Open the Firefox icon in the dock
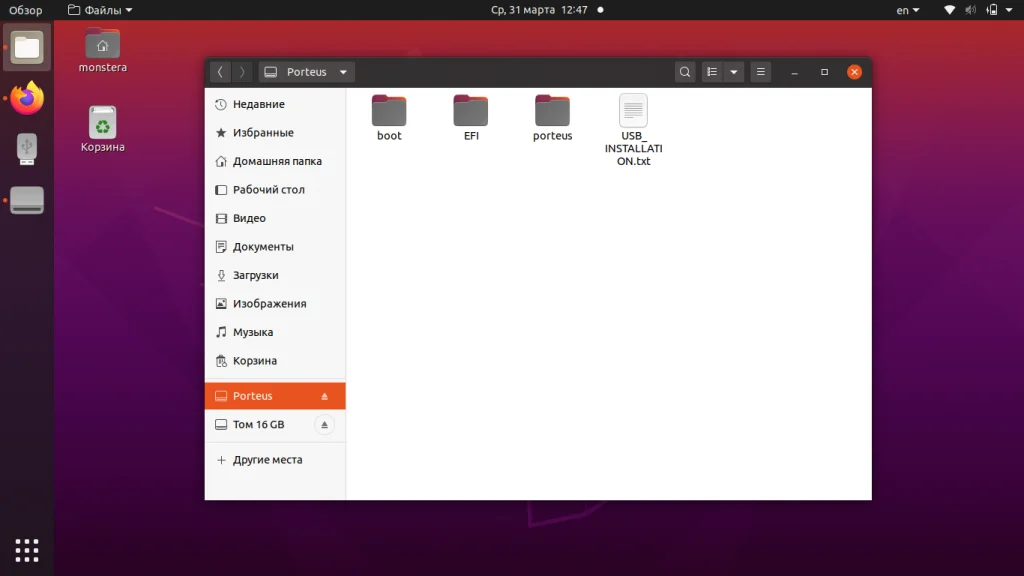The image size is (1024, 576). (x=26, y=97)
